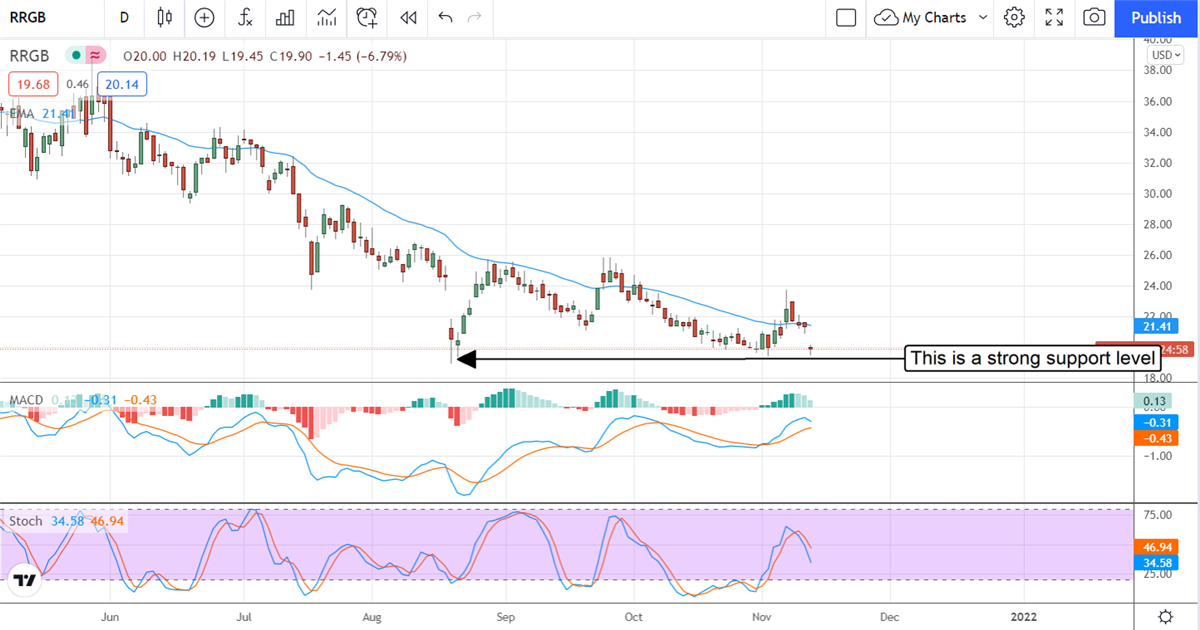Take a chart snapshot with camera icon
The image size is (1200, 630).
1095,17
